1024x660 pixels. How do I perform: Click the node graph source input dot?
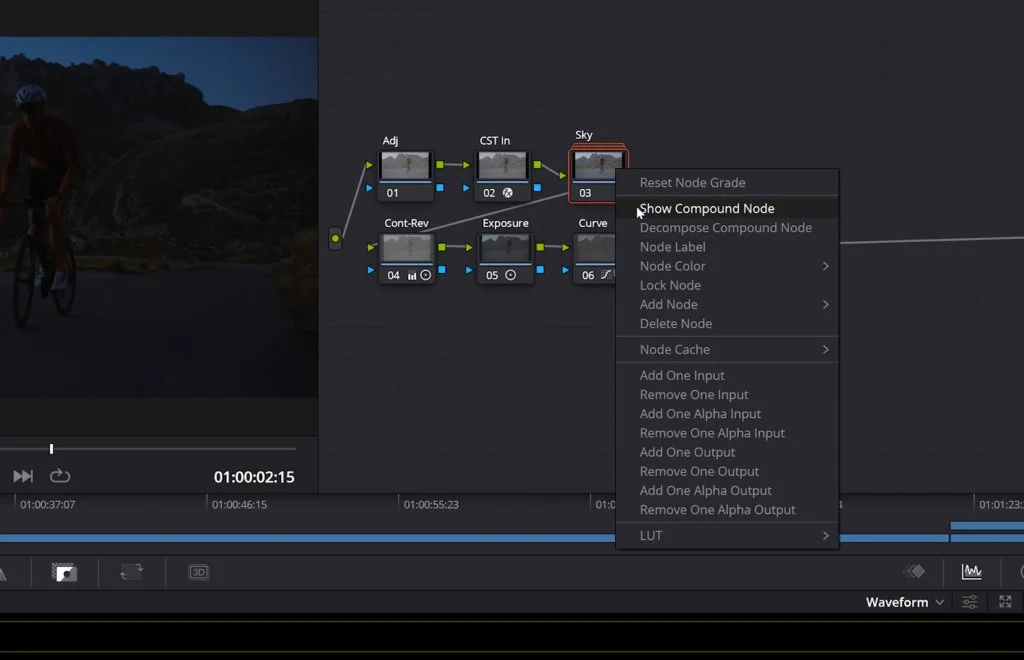[335, 239]
